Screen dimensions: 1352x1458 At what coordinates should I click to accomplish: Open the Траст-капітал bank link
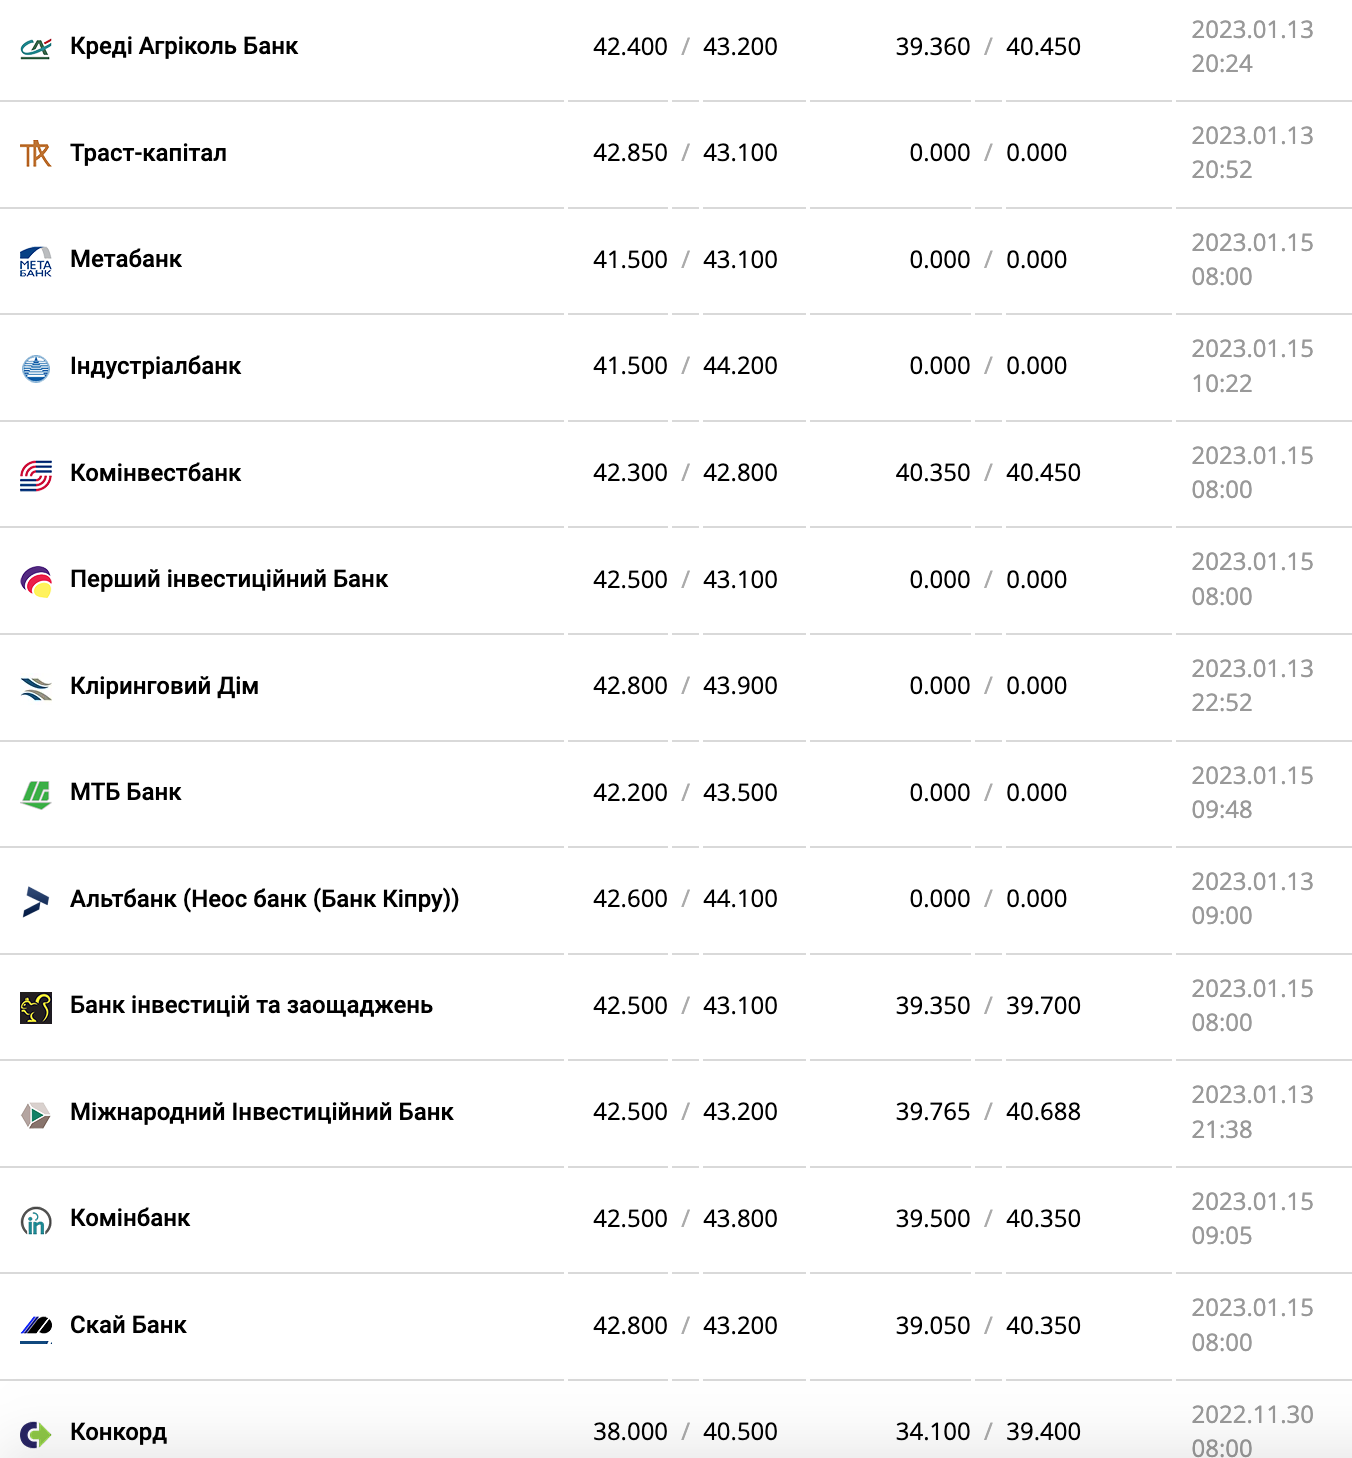coord(148,153)
